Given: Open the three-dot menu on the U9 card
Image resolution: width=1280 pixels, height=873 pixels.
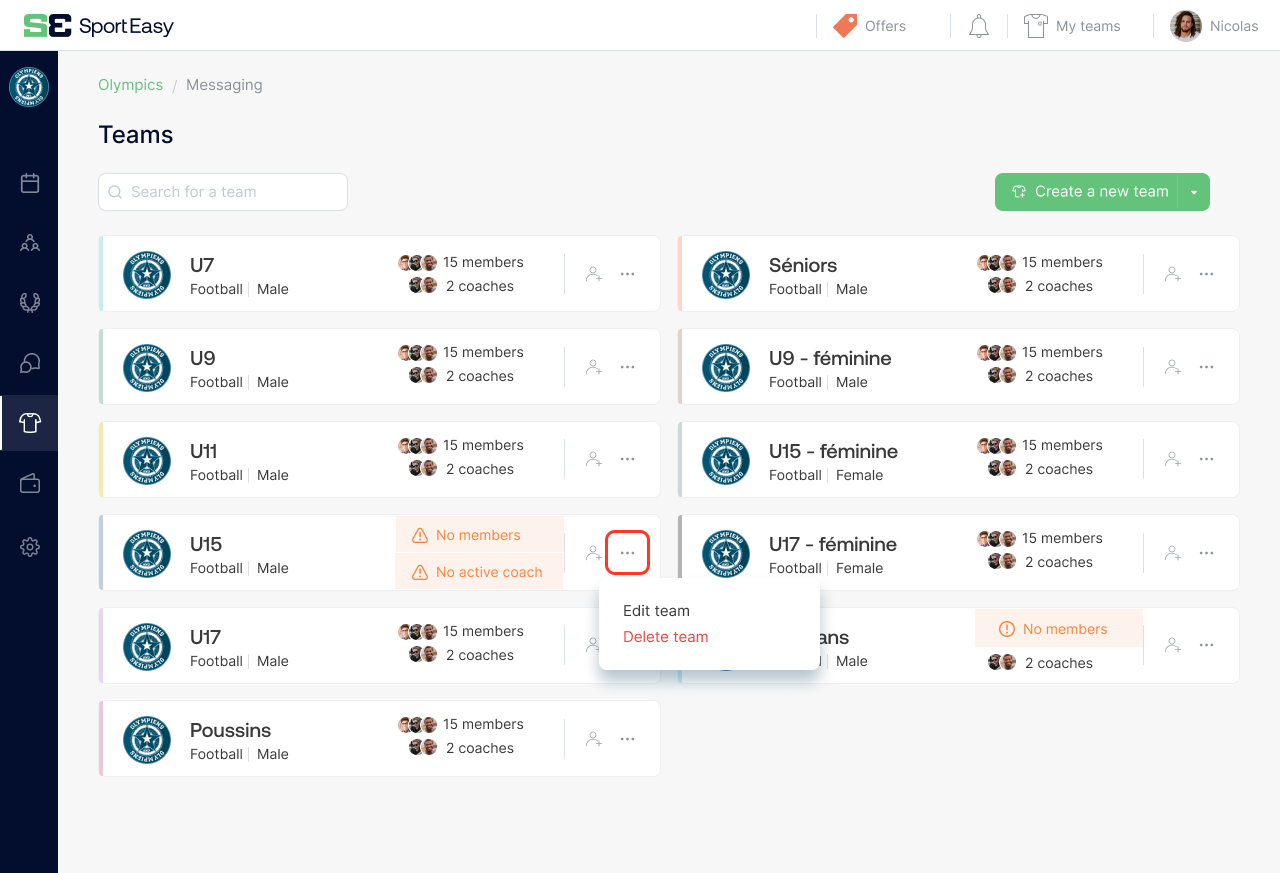Looking at the screenshot, I should tap(627, 366).
